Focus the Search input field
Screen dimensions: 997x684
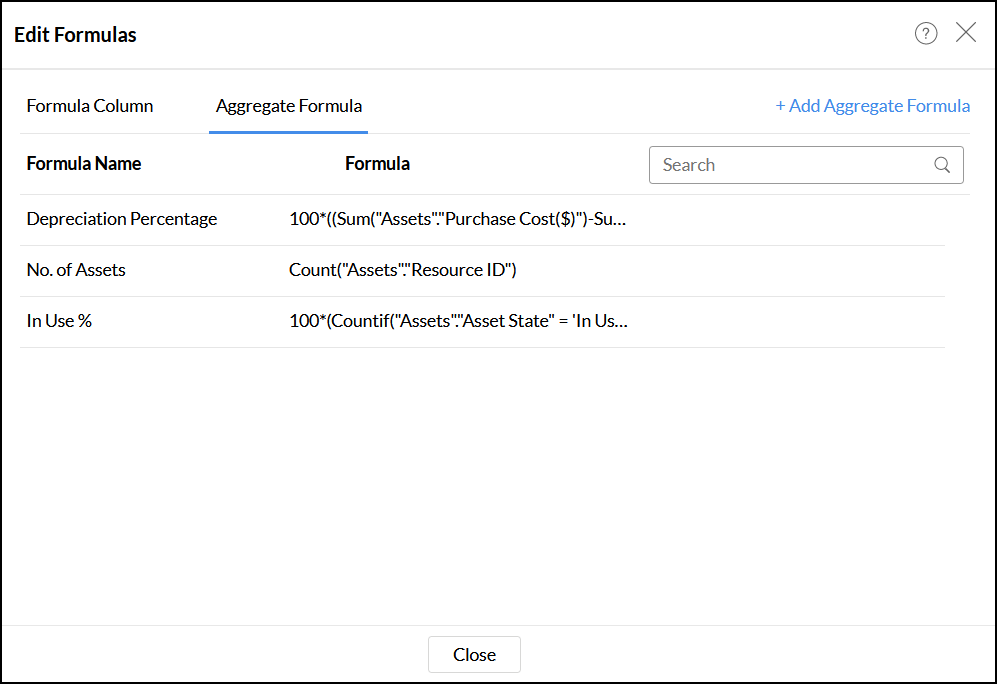pyautogui.click(x=790, y=165)
